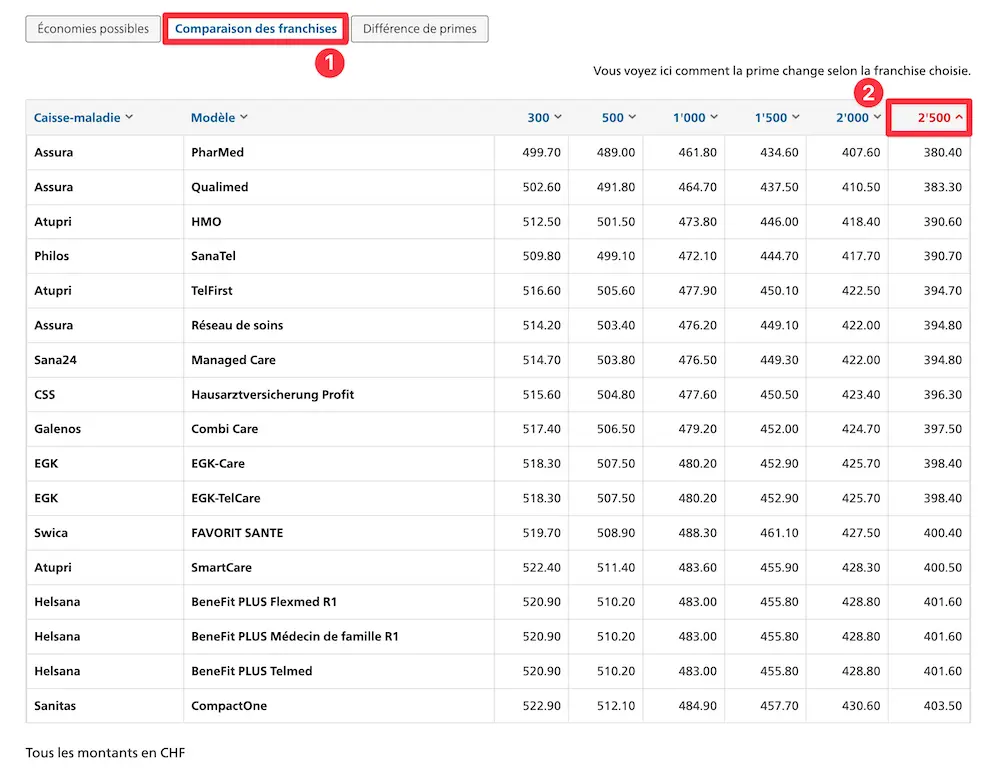Screen dimensions: 1000x775
Task: Select Helsana BeneFit PLUS Telmed model
Action: pos(251,671)
